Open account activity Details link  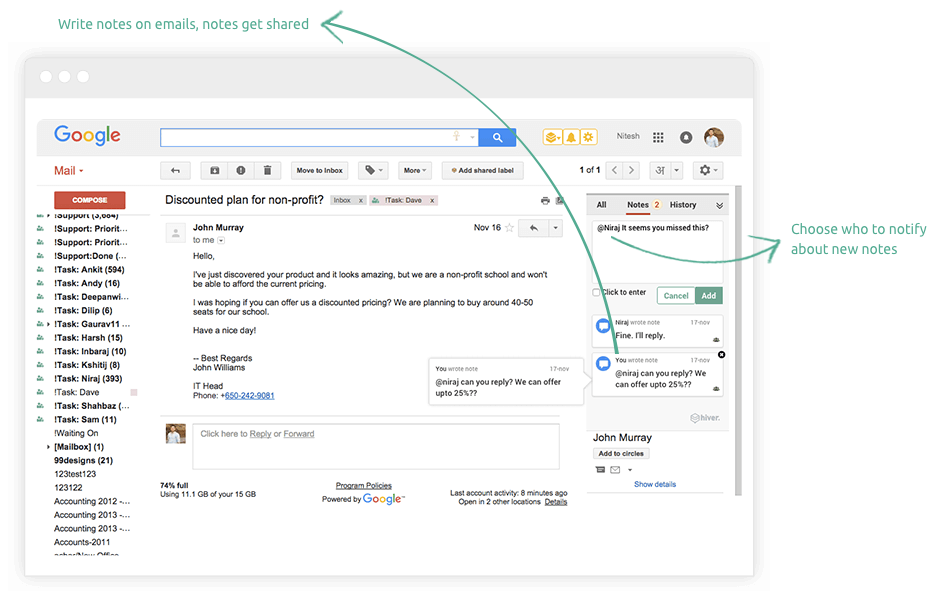[x=556, y=502]
